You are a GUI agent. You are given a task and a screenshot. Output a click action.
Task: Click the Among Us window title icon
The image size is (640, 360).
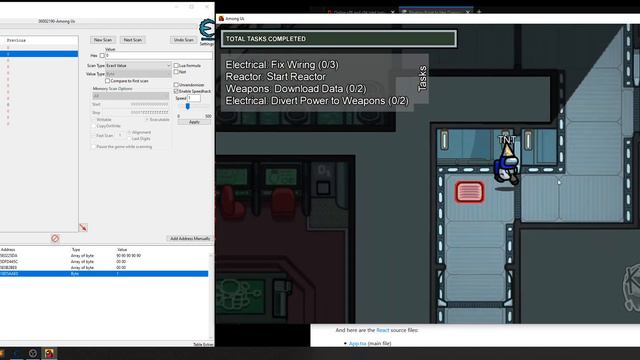[x=221, y=19]
